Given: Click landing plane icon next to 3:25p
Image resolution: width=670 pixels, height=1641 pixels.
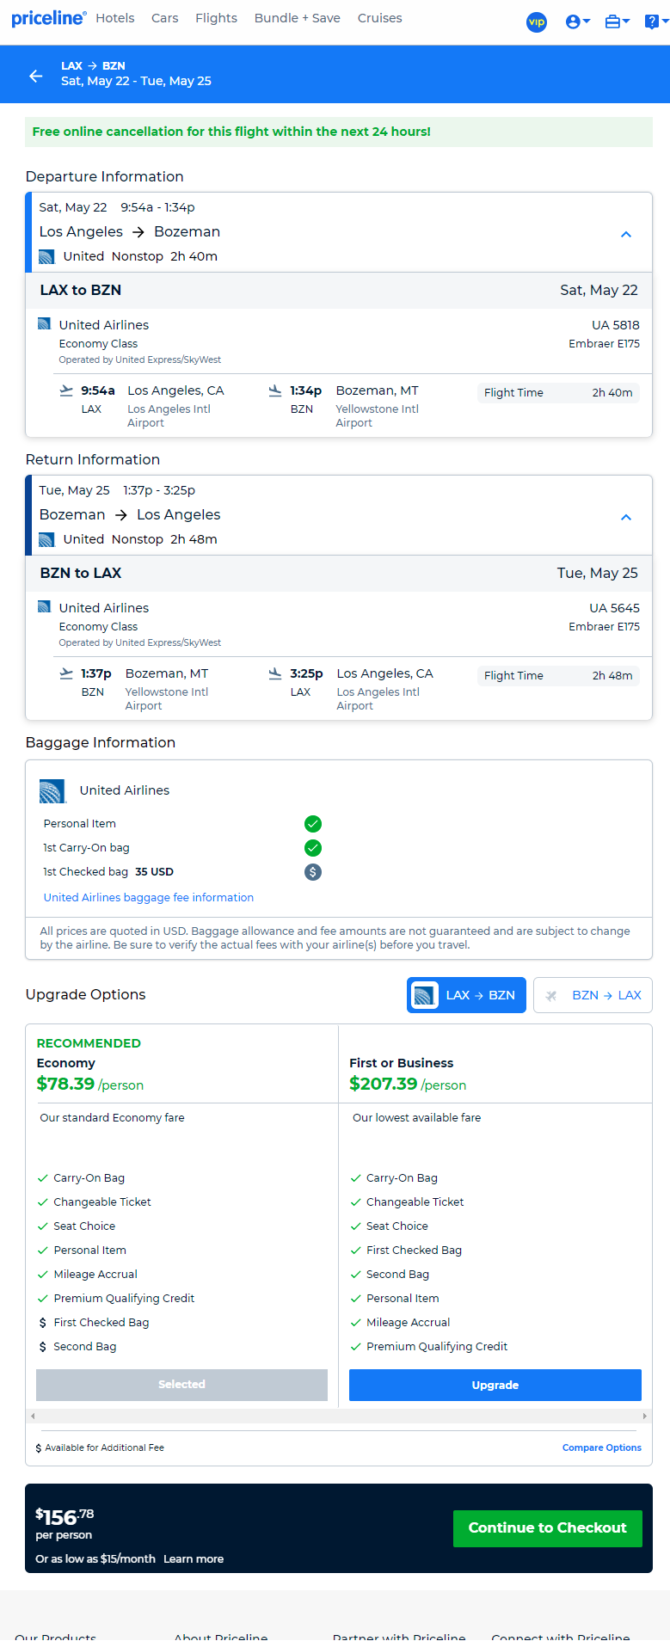Looking at the screenshot, I should pyautogui.click(x=275, y=674).
